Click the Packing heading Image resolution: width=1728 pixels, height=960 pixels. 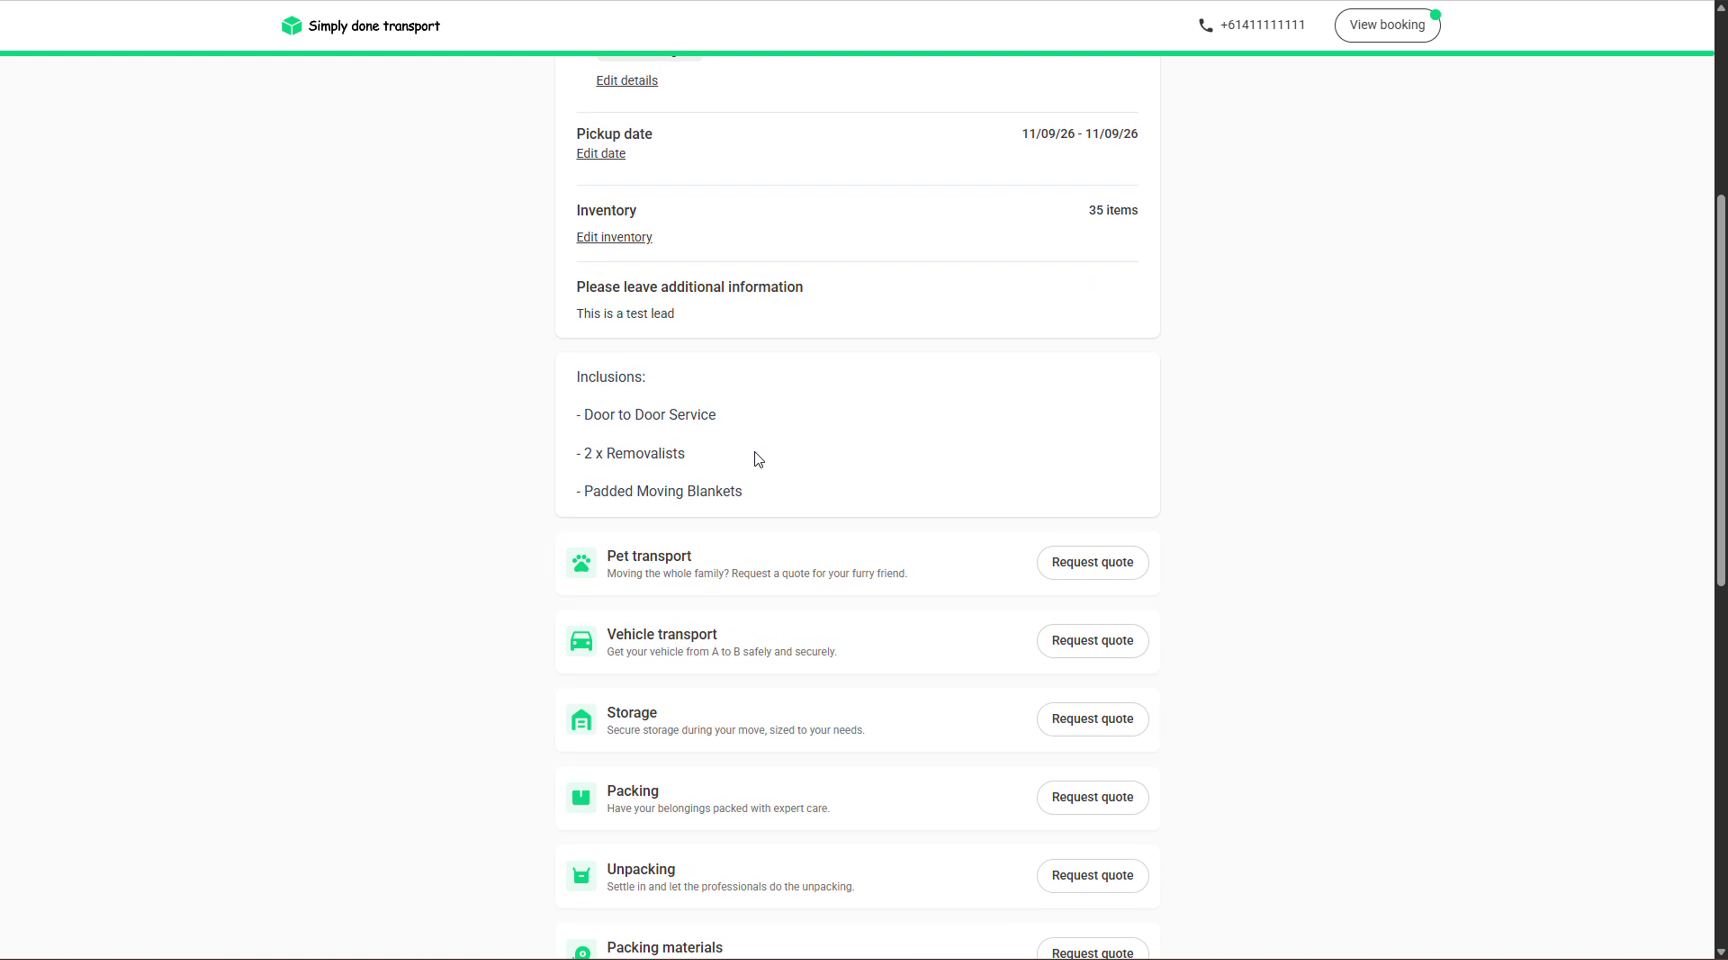(633, 791)
